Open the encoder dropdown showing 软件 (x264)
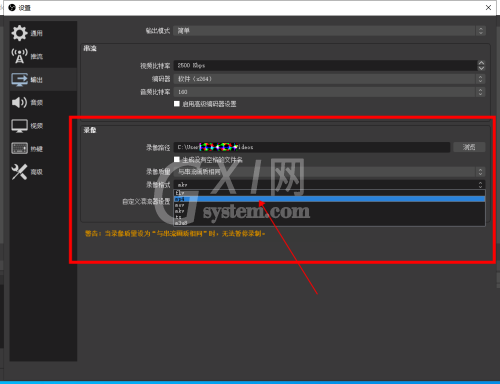The width and height of the screenshot is (500, 384). click(329, 79)
